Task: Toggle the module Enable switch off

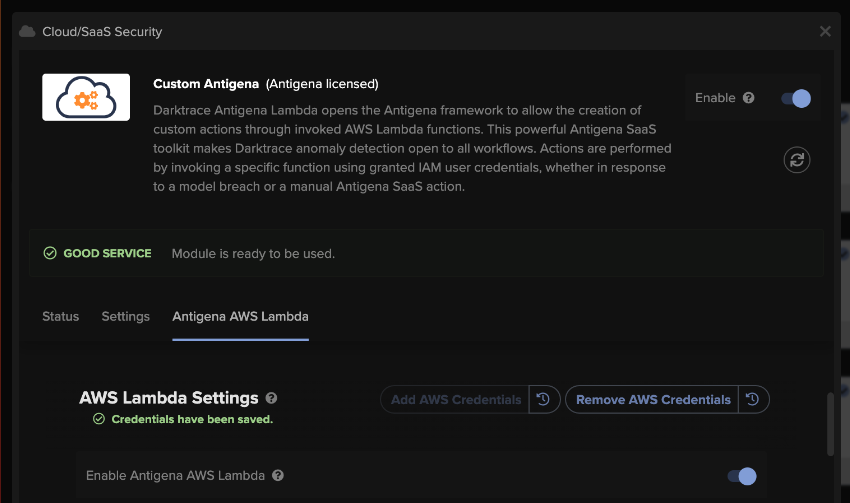Action: pyautogui.click(x=796, y=98)
